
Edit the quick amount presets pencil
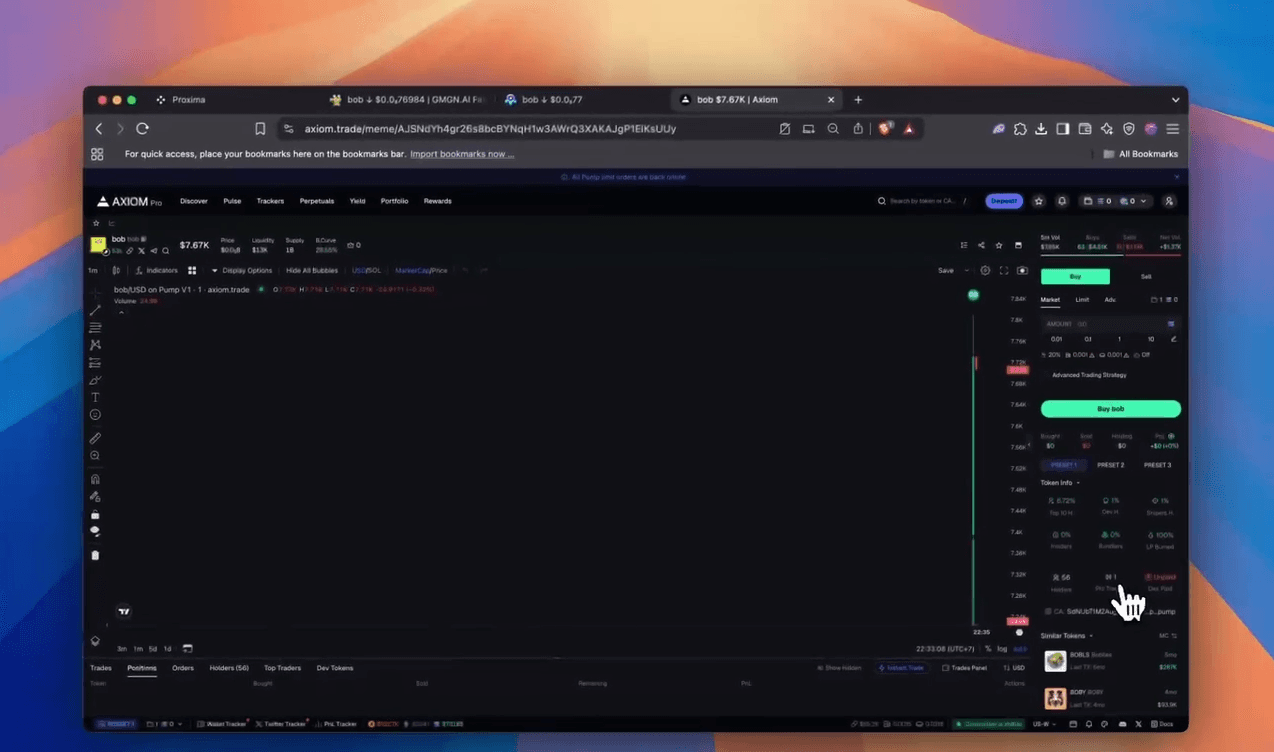[x=1173, y=339]
